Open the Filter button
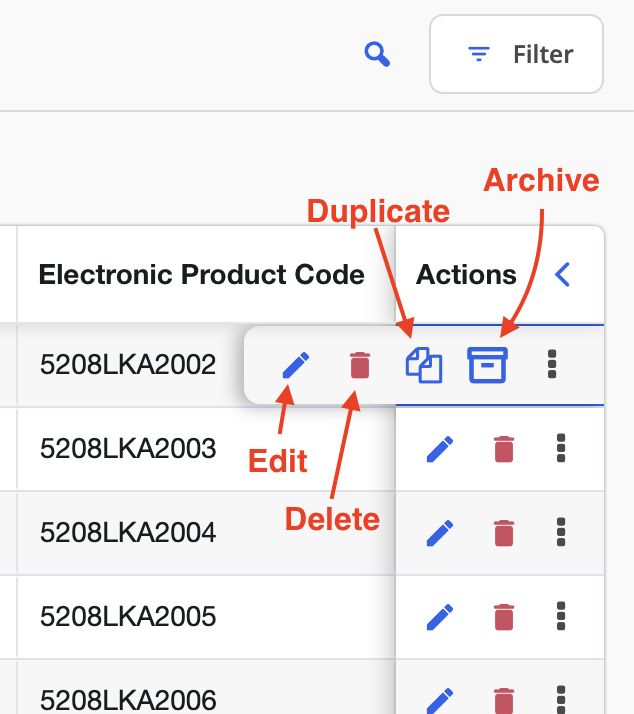The height and width of the screenshot is (714, 634). tap(516, 54)
